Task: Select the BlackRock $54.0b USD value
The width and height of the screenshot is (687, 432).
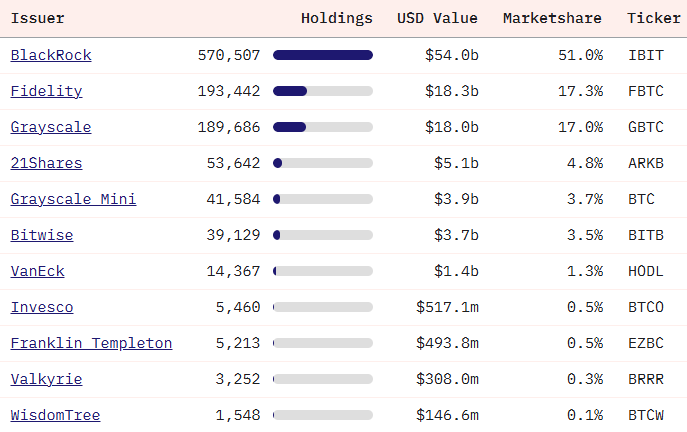Action: [x=454, y=55]
